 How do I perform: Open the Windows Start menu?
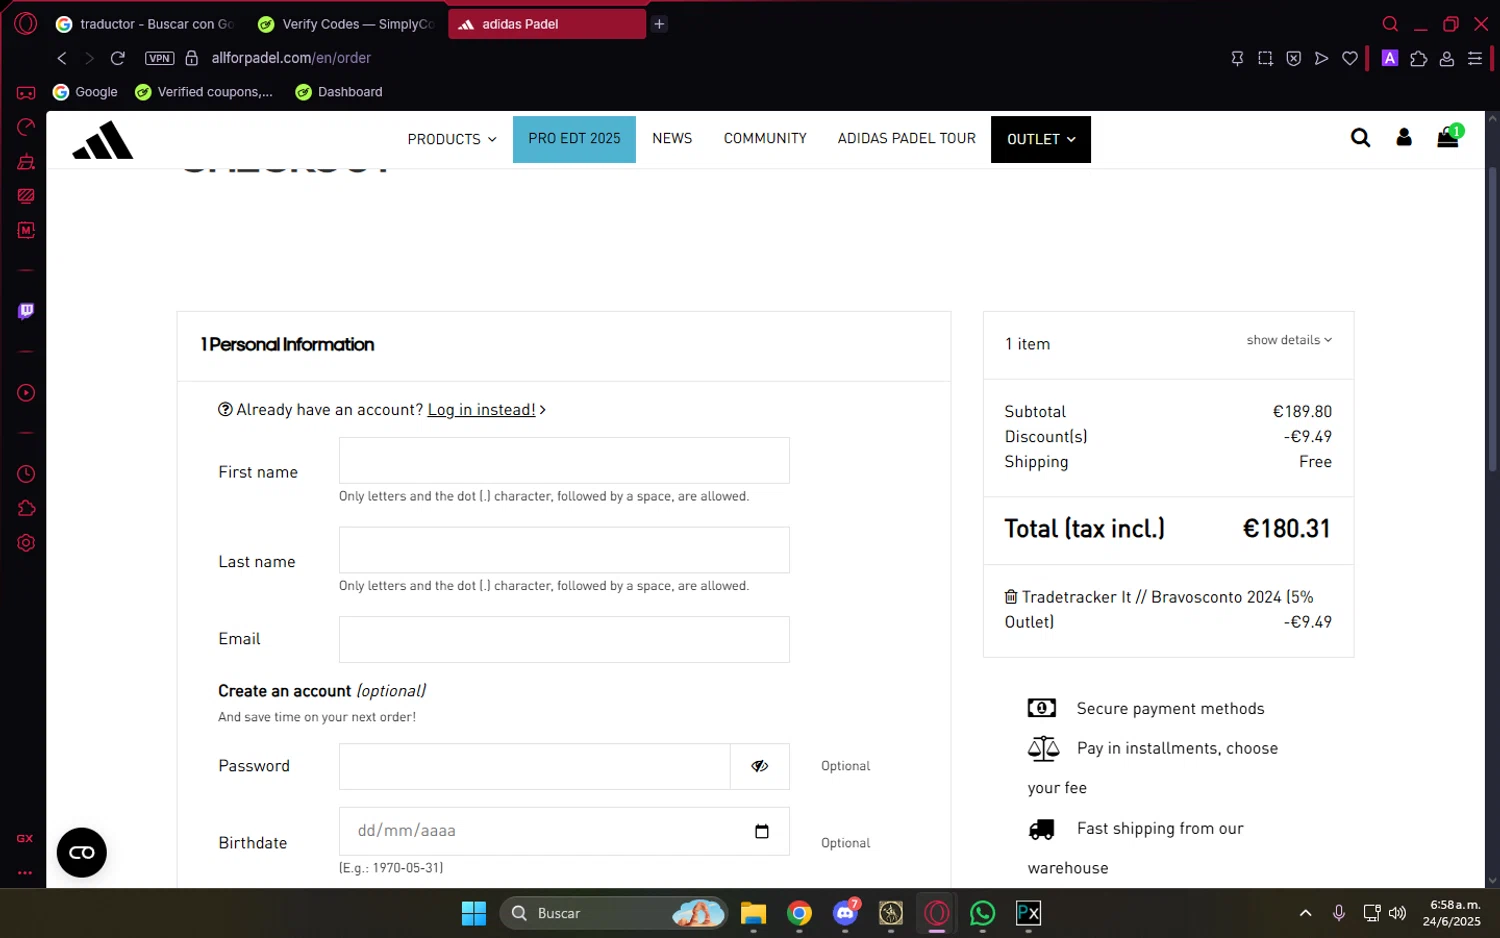tap(474, 913)
